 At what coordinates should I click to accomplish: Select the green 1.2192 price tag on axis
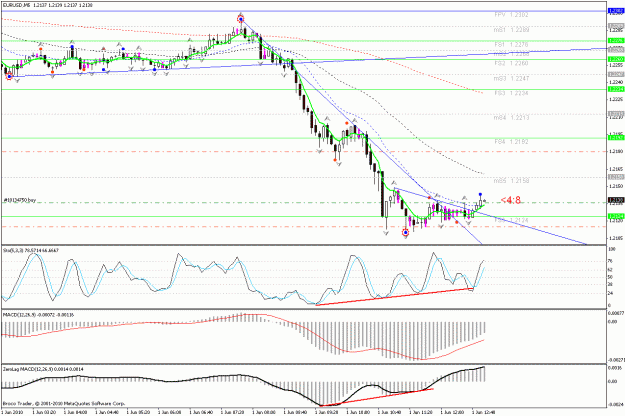point(615,138)
